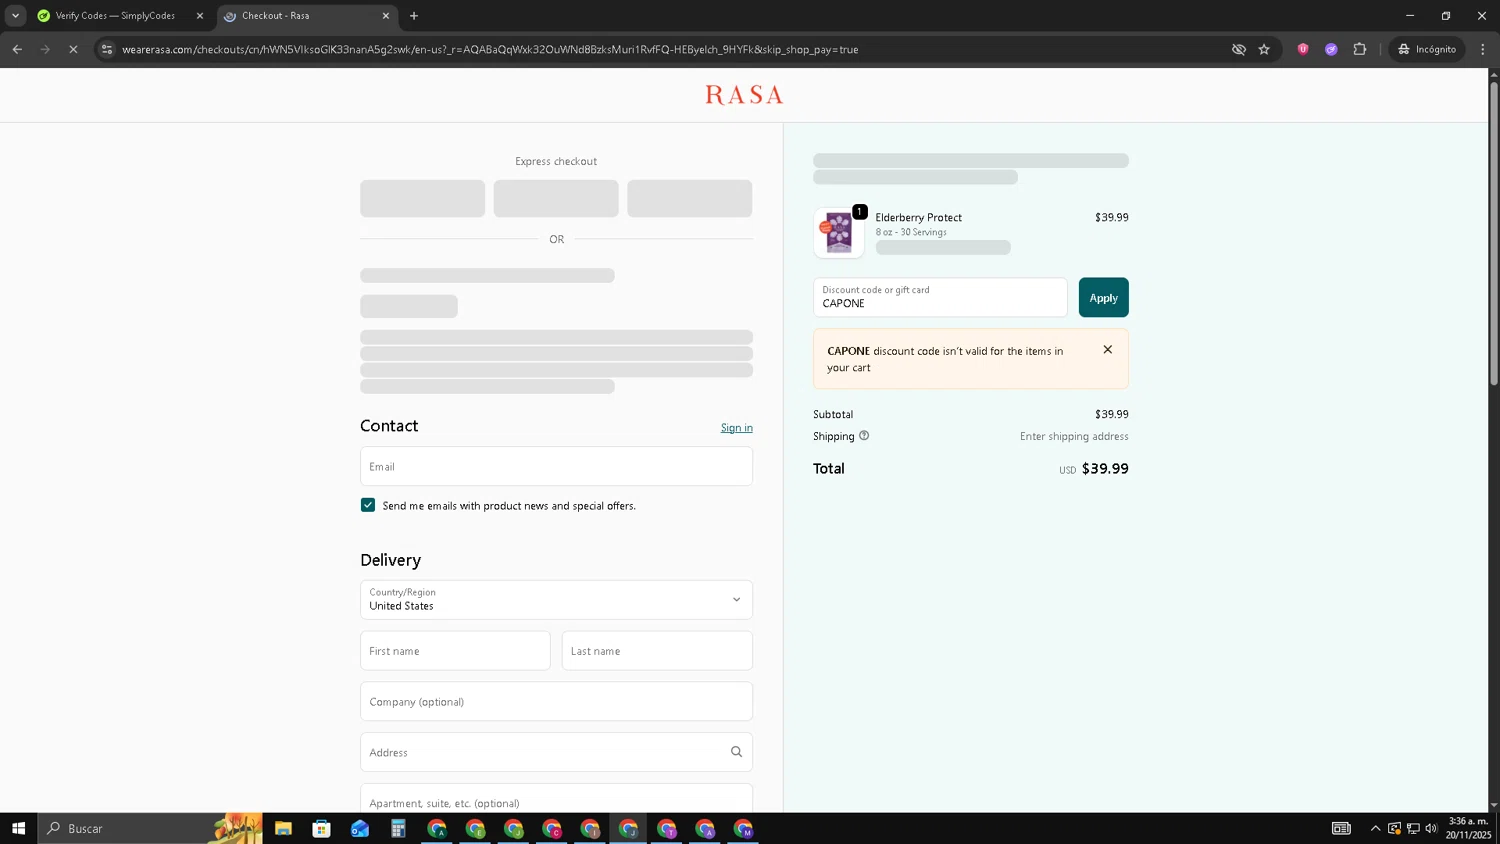Image resolution: width=1500 pixels, height=844 pixels.
Task: Open the Chrome taskbar icon with C badge
Action: [552, 828]
